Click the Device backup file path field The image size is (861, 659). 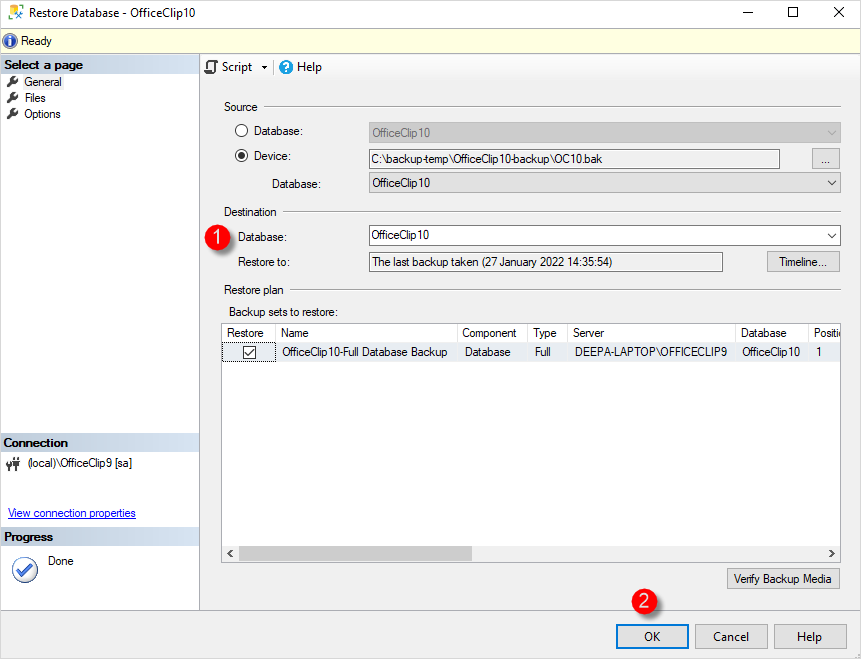(574, 159)
